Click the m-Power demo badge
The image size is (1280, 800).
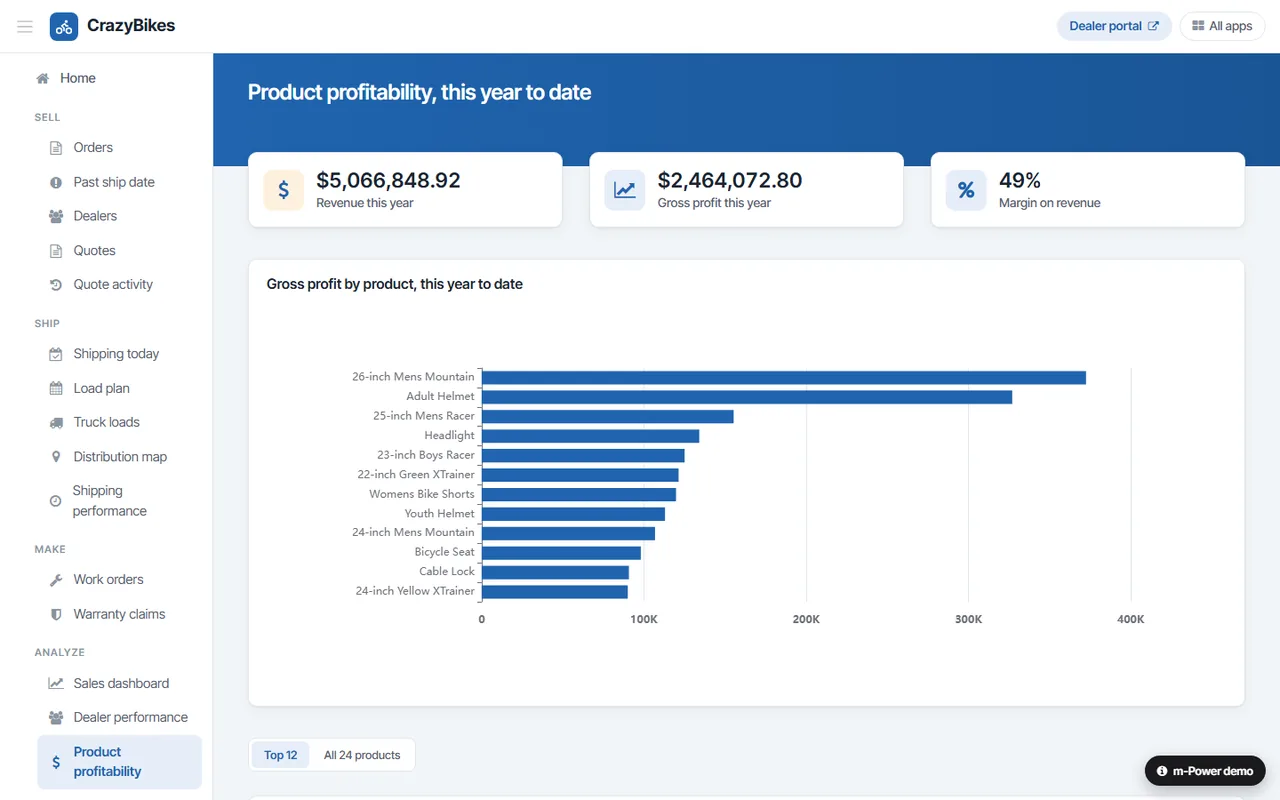point(1205,771)
